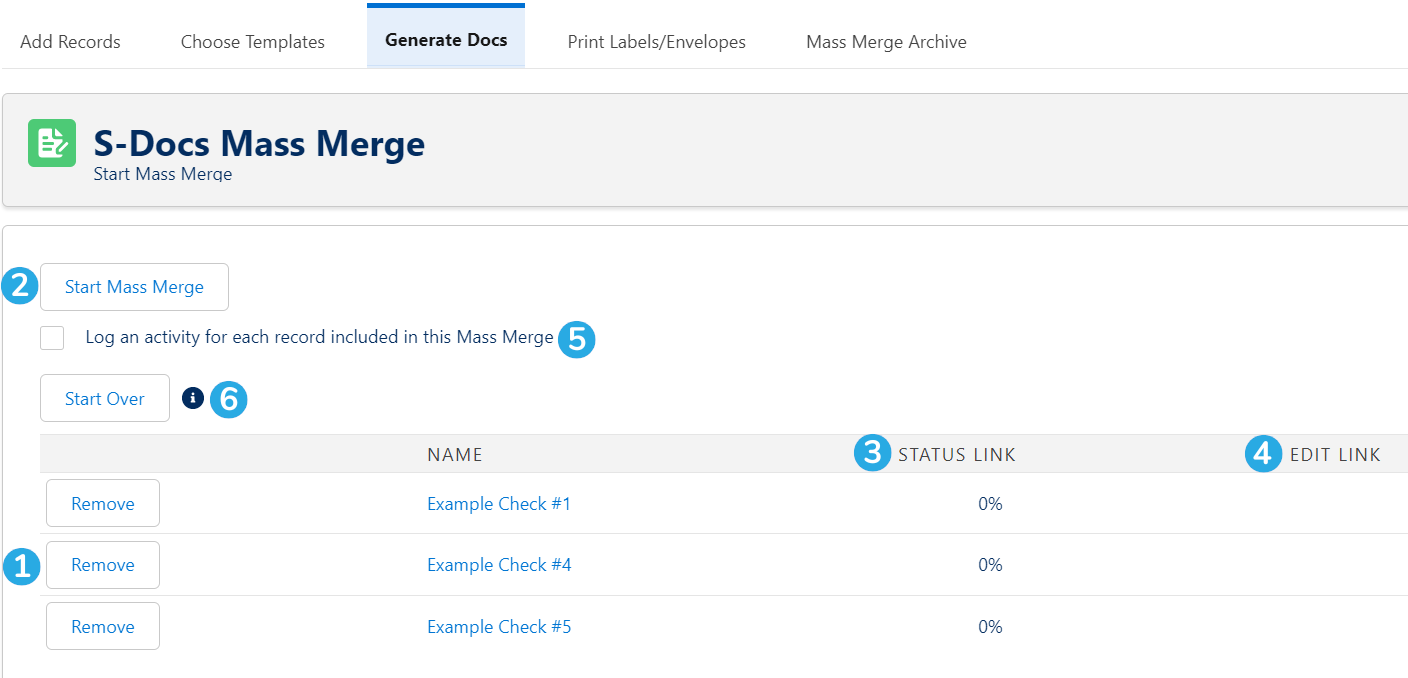Screen dimensions: 1408x678
Task: Click the blue number 6 callout badge
Action: pos(229,400)
